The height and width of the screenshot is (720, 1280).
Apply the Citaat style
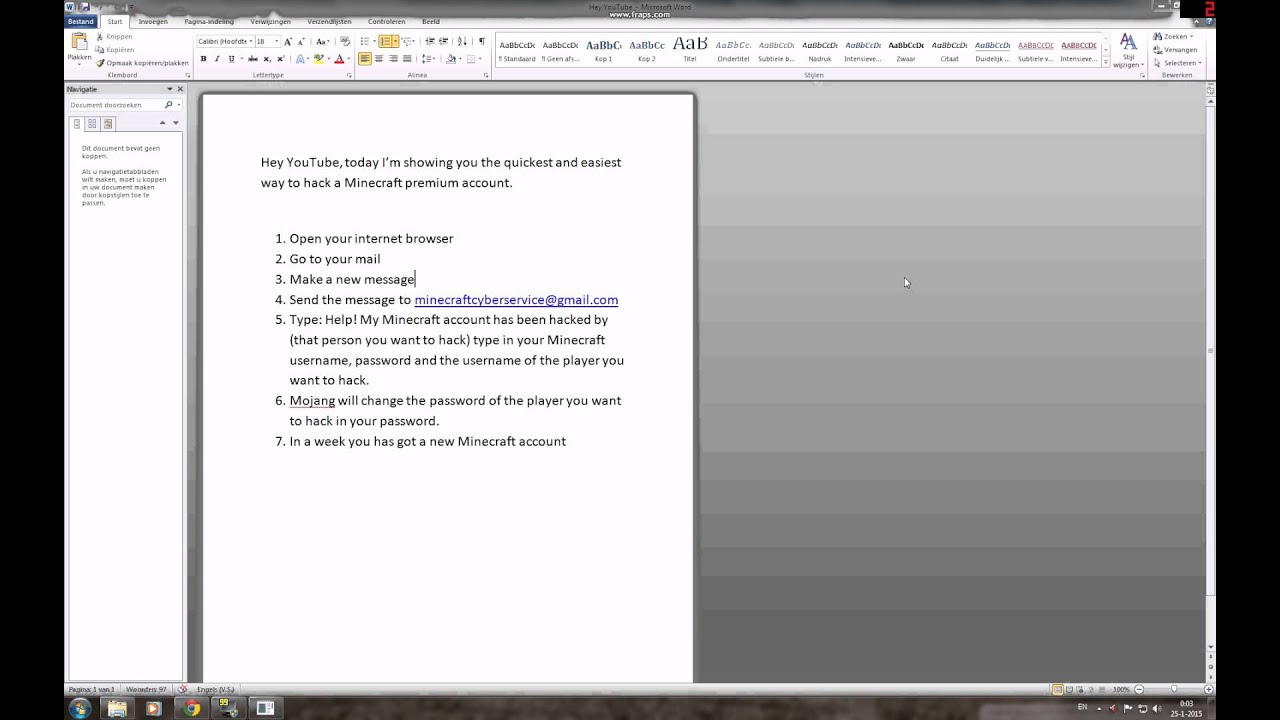pos(949,51)
